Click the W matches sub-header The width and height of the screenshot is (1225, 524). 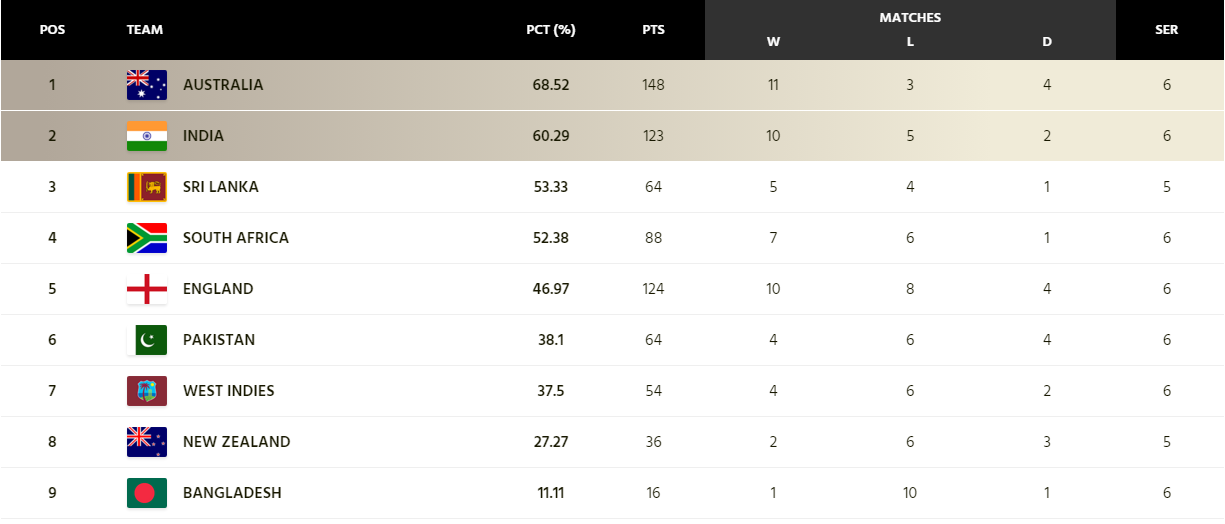[x=773, y=42]
